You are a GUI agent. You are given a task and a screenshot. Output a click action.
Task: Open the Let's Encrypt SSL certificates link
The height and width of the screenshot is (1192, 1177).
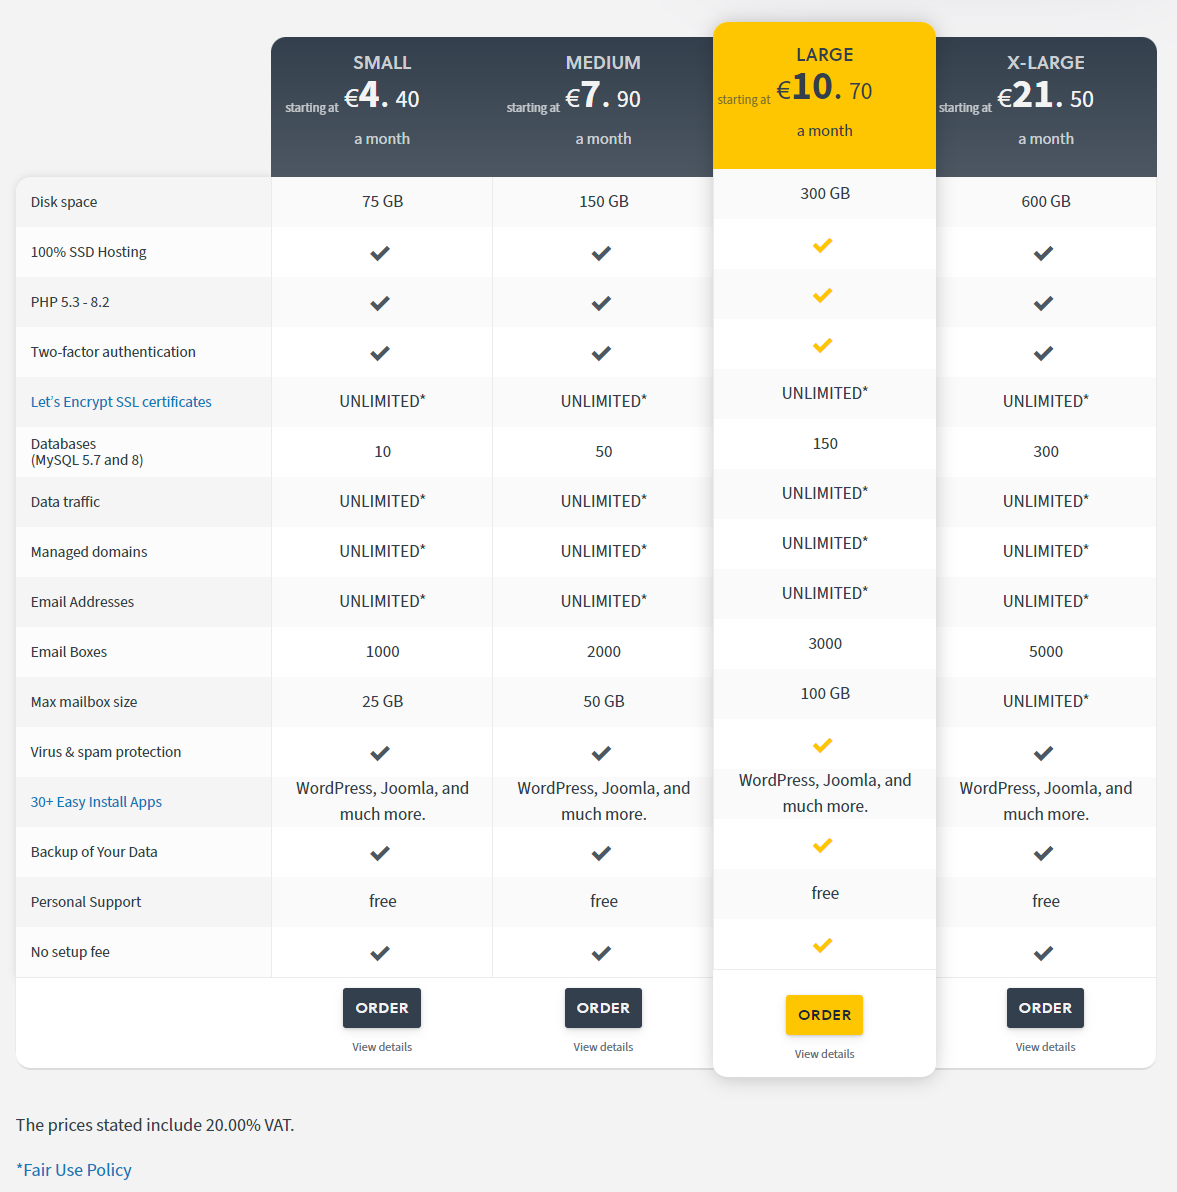[x=121, y=402]
